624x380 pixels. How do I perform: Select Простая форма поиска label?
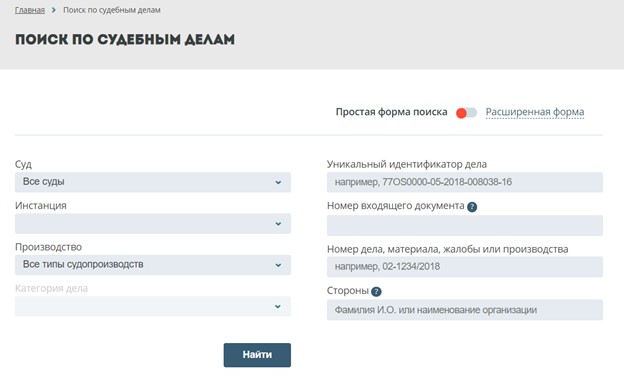click(x=392, y=112)
